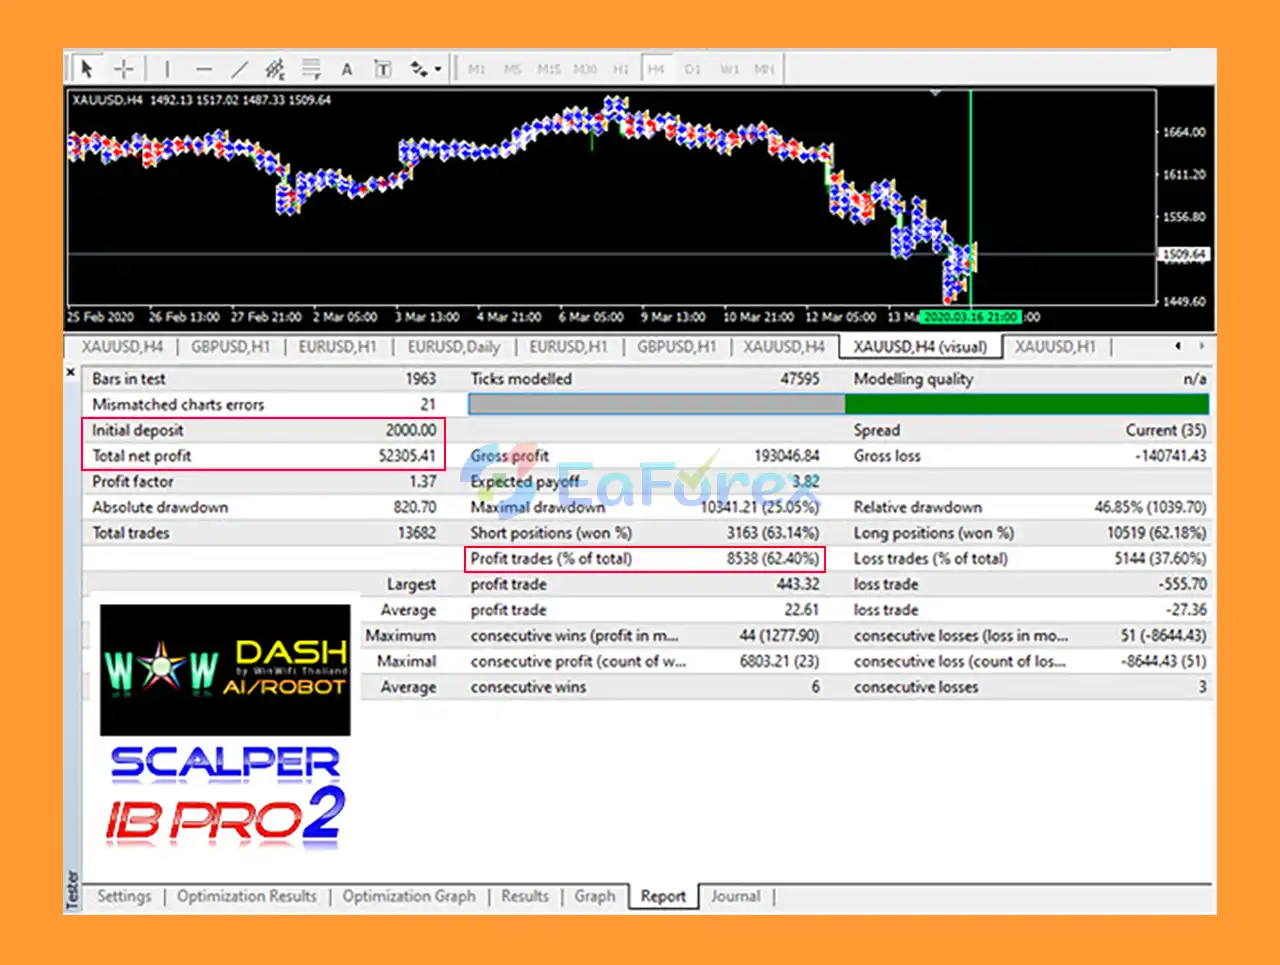
Task: Click the text label tool
Action: 383,69
